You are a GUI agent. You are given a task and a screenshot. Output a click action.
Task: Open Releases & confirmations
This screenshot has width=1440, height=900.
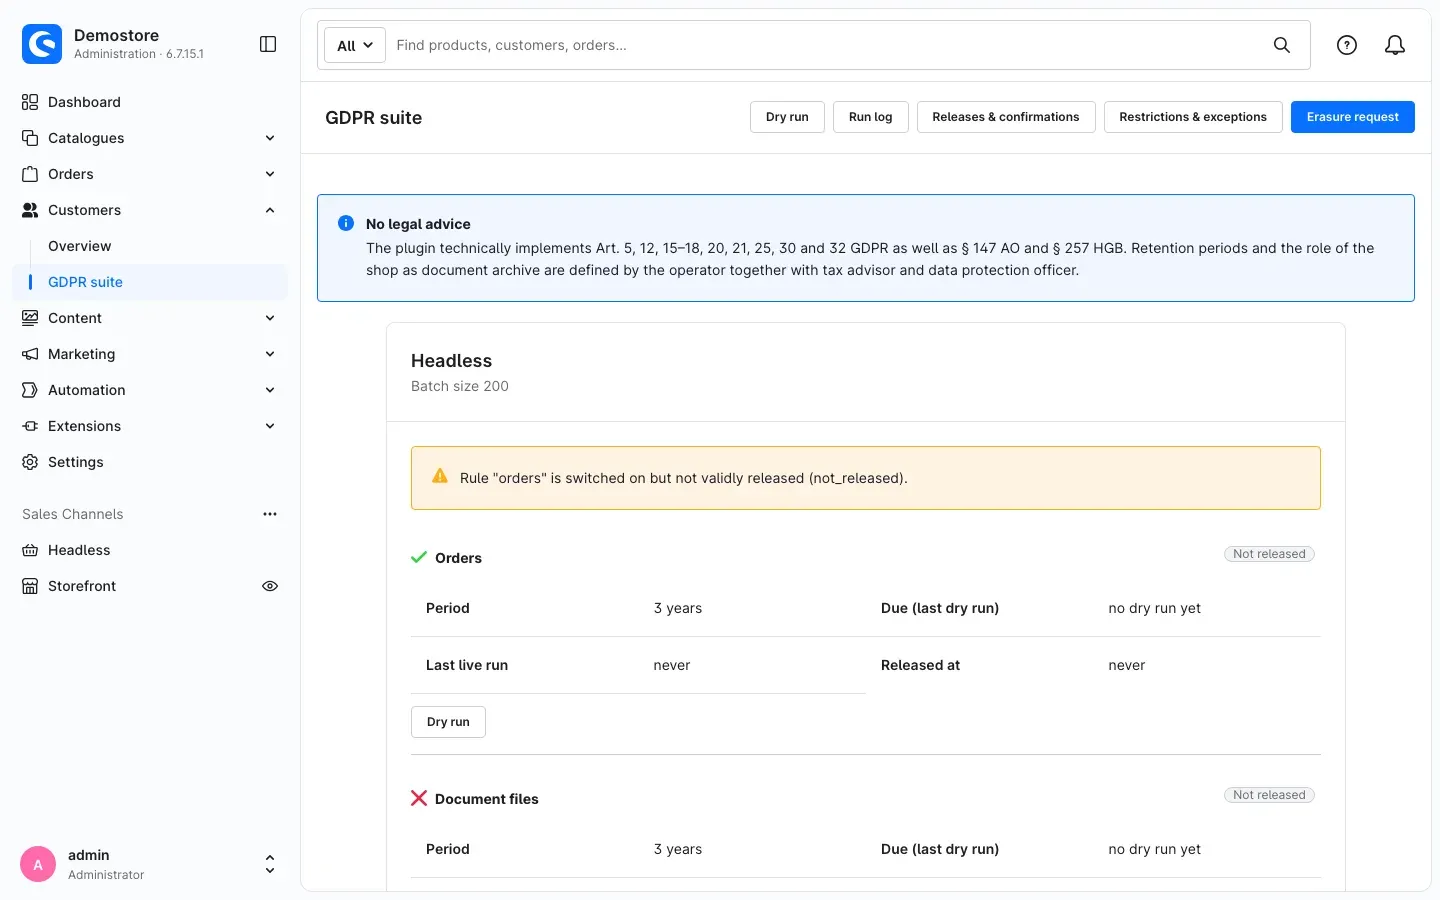(1006, 117)
